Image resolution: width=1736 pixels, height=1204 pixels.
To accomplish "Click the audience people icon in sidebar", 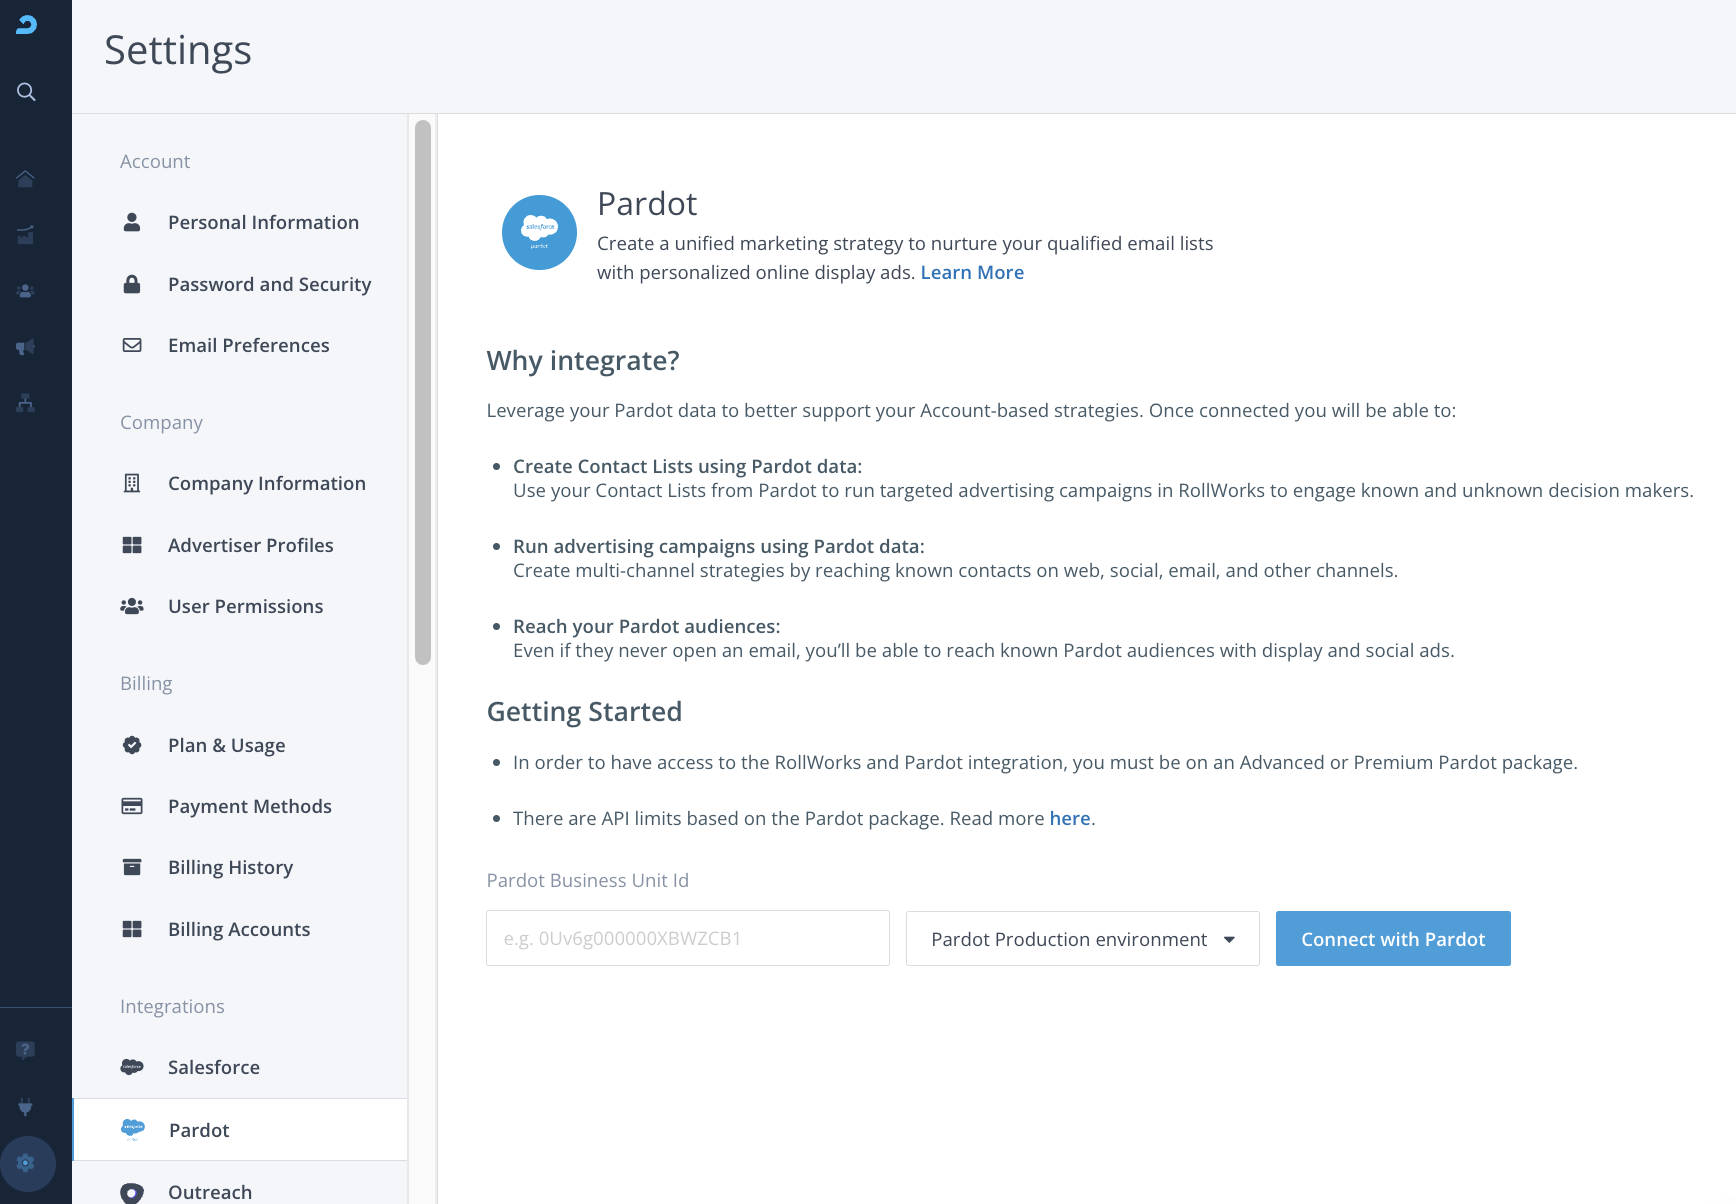I will (26, 291).
